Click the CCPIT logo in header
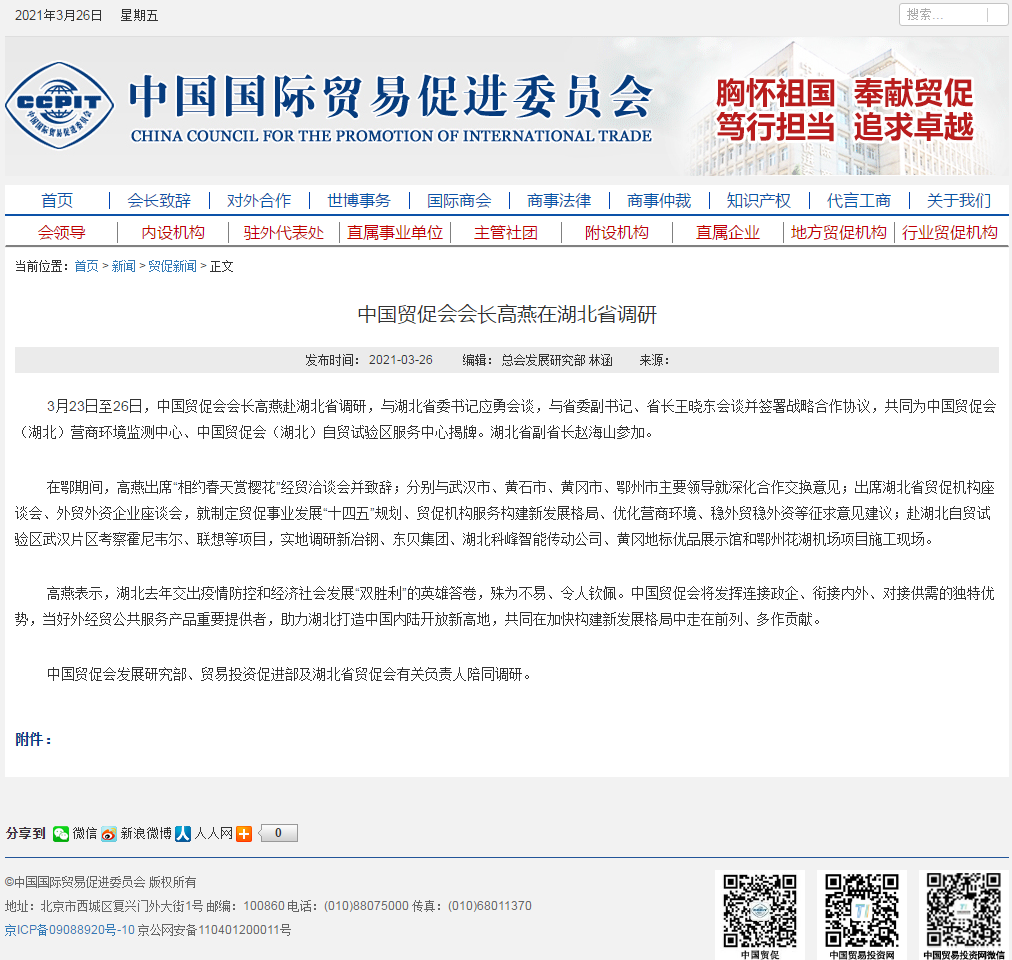This screenshot has height=960, width=1012. pyautogui.click(x=60, y=105)
